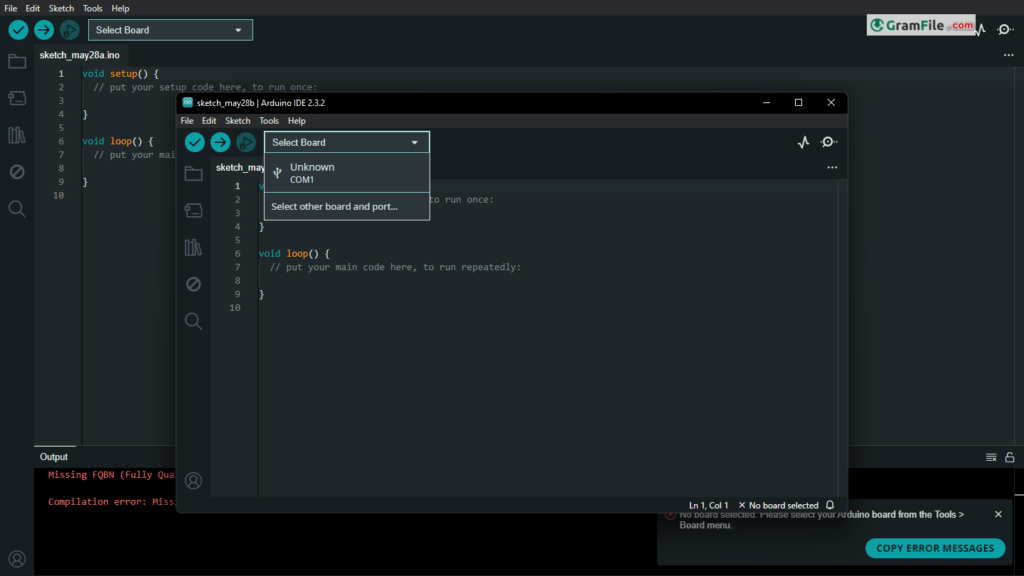
Task: Open Help menu in background window
Action: click(x=120, y=8)
